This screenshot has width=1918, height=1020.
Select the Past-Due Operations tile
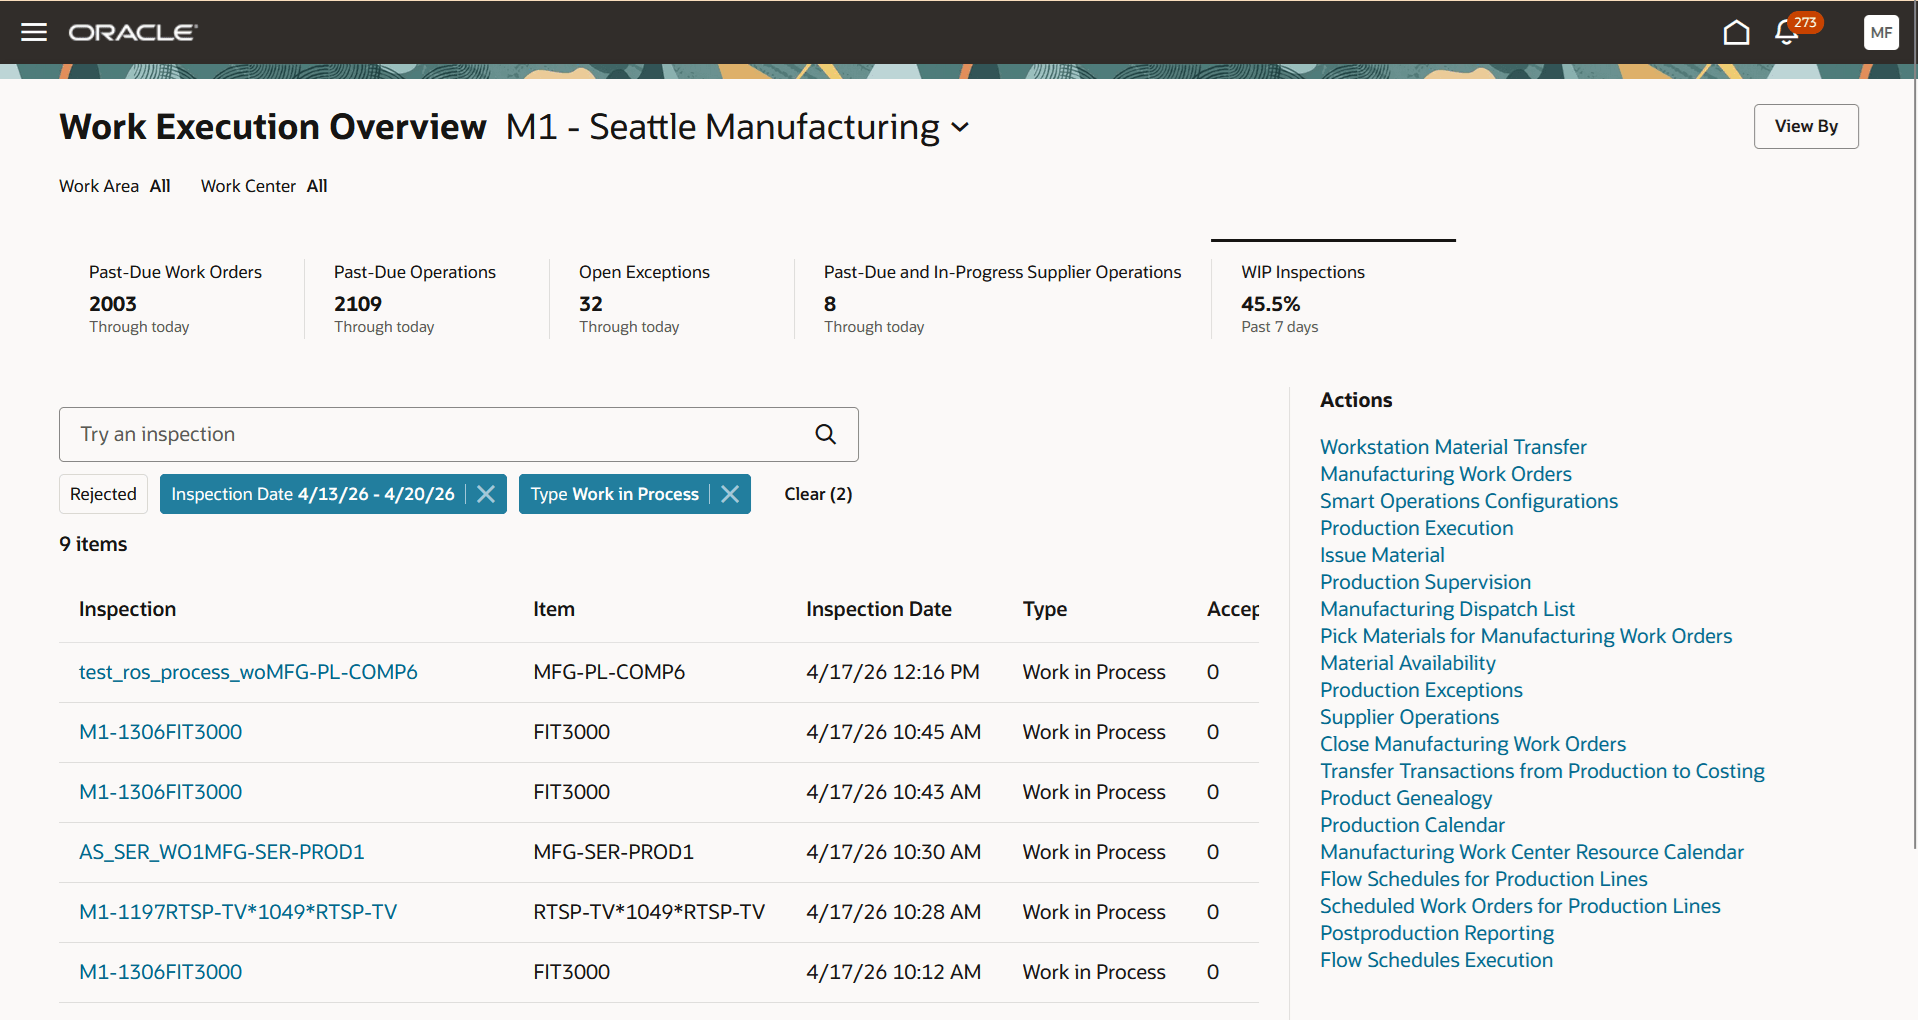pyautogui.click(x=427, y=298)
